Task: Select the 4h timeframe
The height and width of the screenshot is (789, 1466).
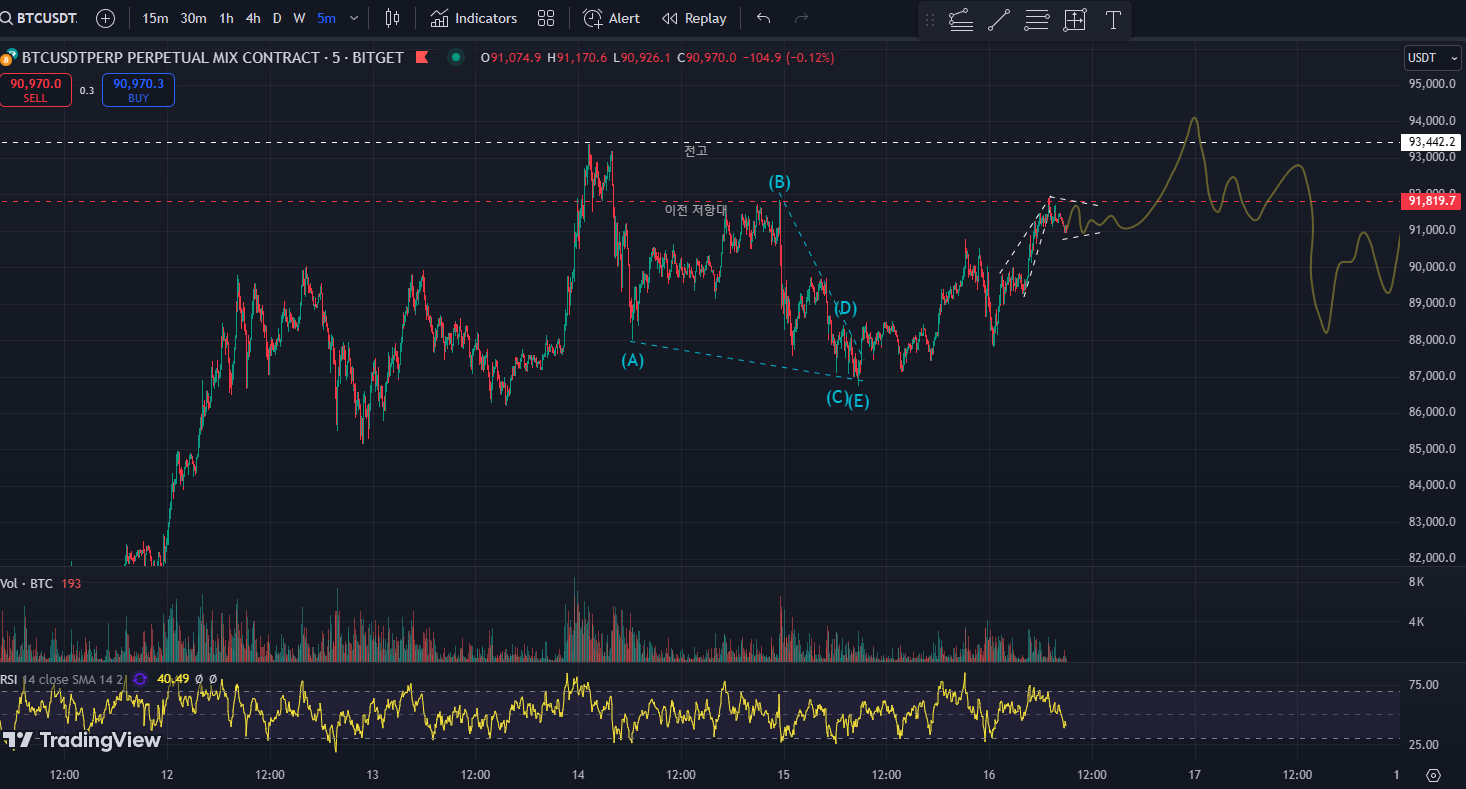Action: (x=253, y=18)
